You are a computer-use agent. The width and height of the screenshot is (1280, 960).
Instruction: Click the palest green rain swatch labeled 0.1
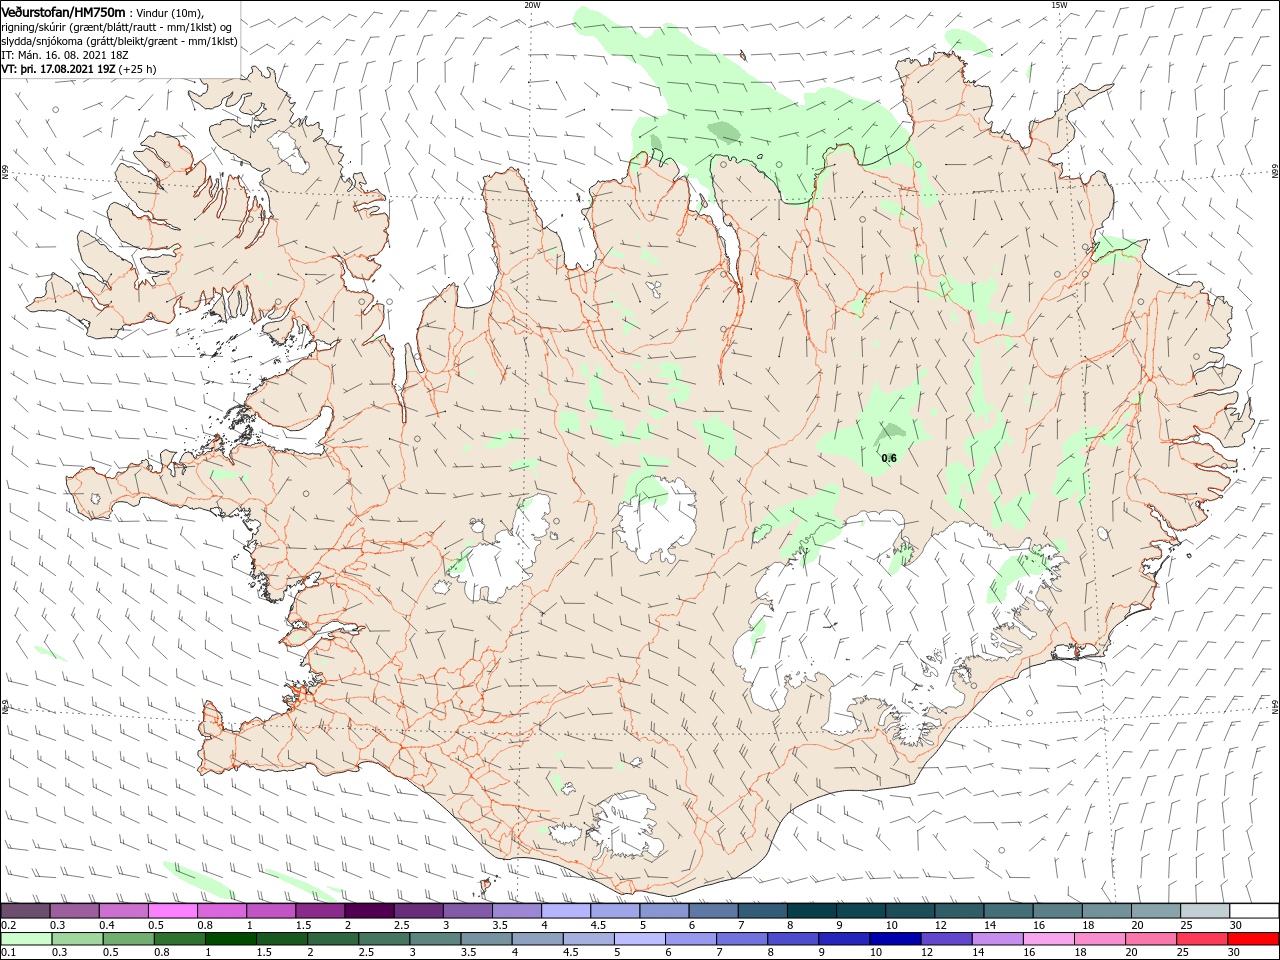coord(26,939)
